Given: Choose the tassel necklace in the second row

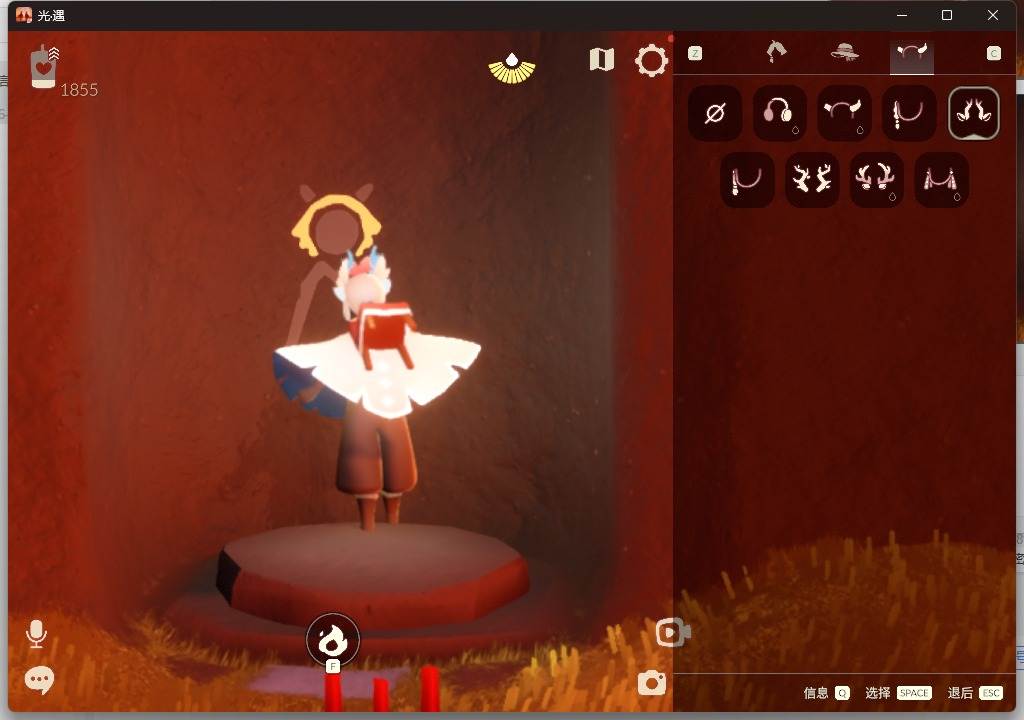Looking at the screenshot, I should click(747, 180).
